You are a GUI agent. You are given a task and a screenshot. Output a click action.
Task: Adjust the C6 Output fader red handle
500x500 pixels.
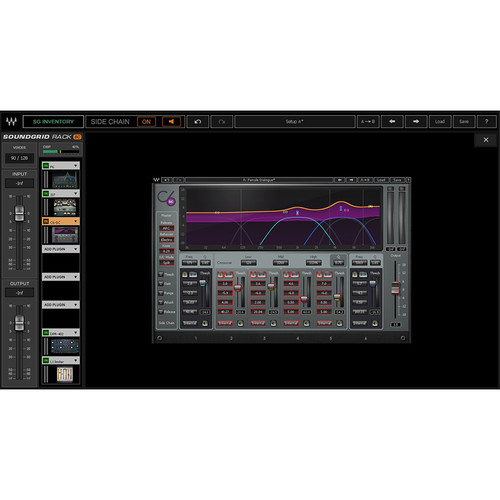pyautogui.click(x=395, y=288)
